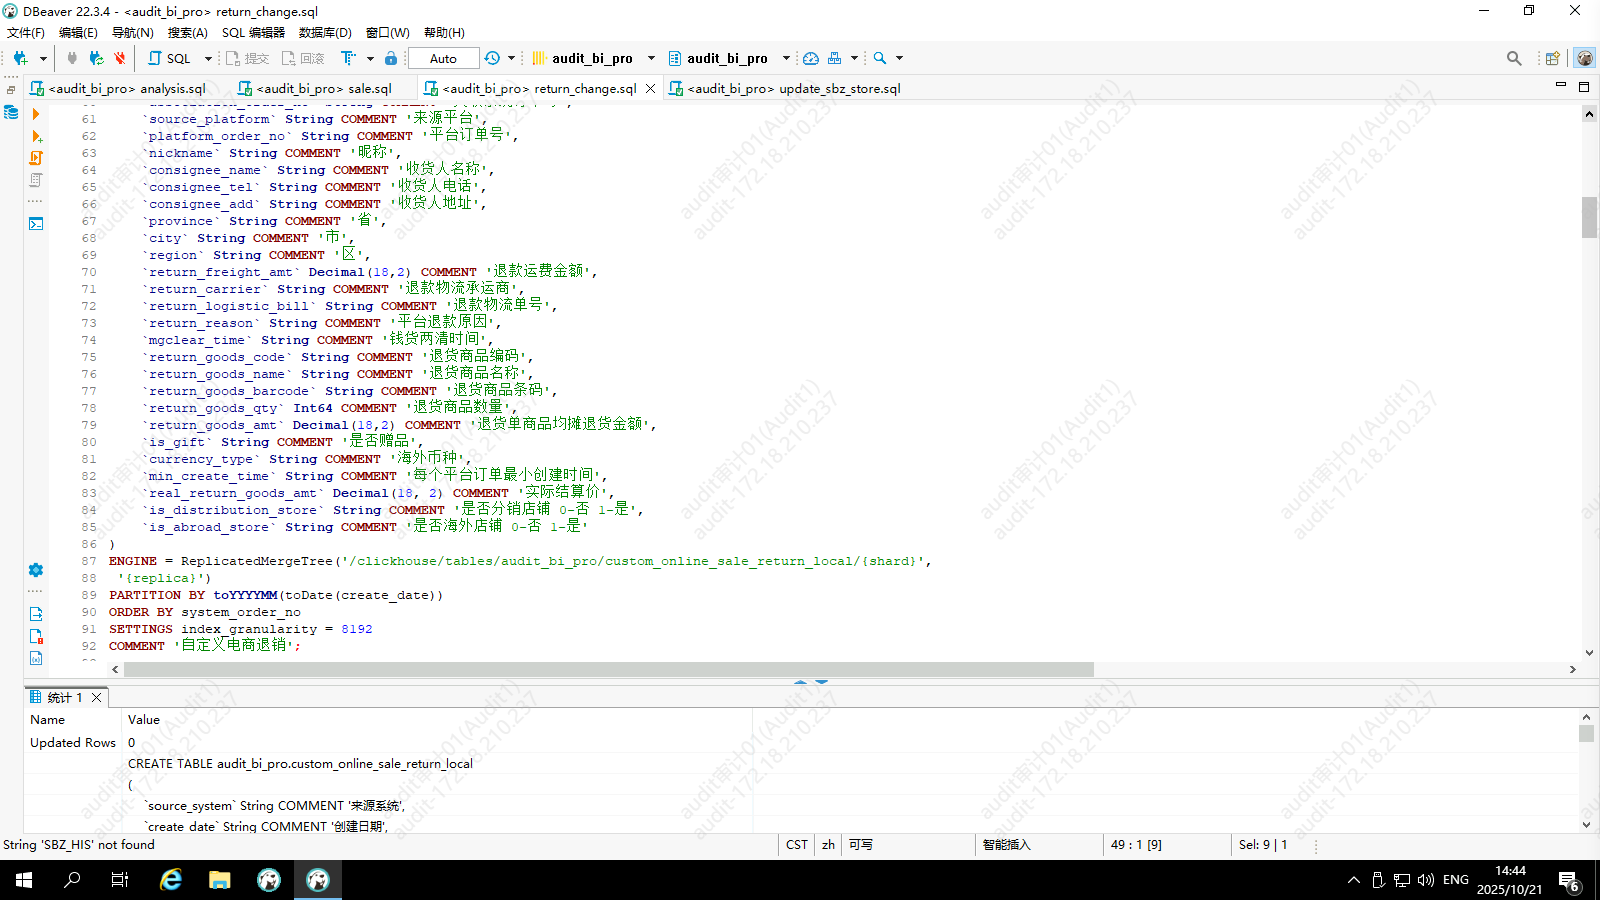Viewport: 1600px width, 900px height.
Task: Toggle the 可写 writable status indicator
Action: [860, 845]
